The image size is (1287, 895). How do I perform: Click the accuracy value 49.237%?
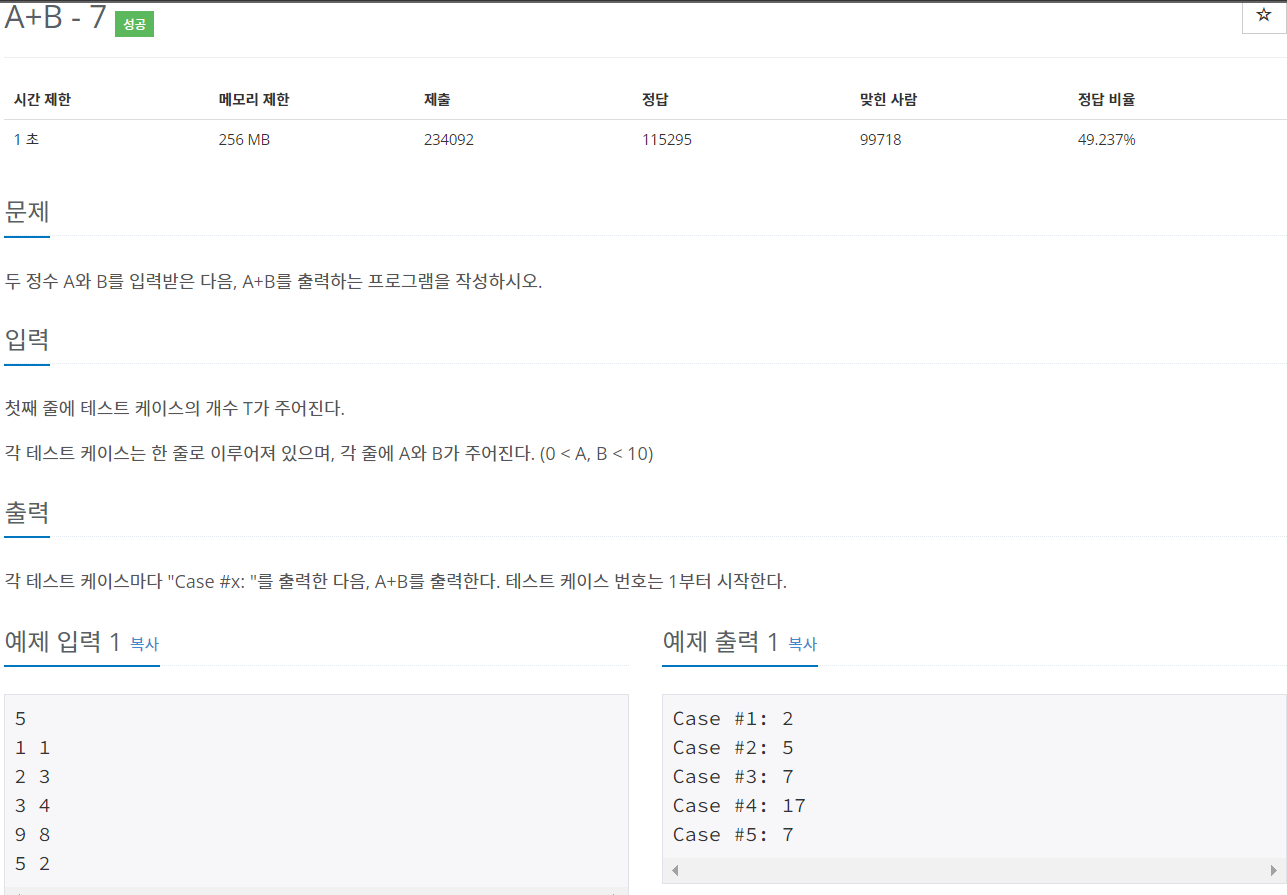click(1105, 139)
